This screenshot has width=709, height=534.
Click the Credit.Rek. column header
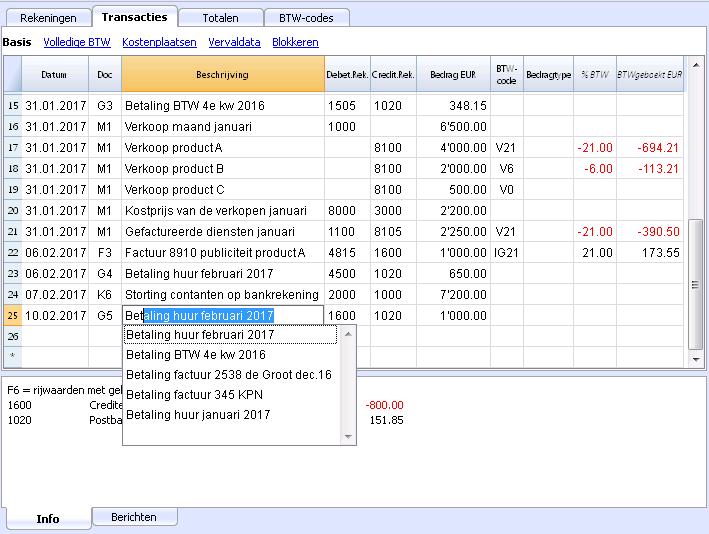pyautogui.click(x=393, y=75)
